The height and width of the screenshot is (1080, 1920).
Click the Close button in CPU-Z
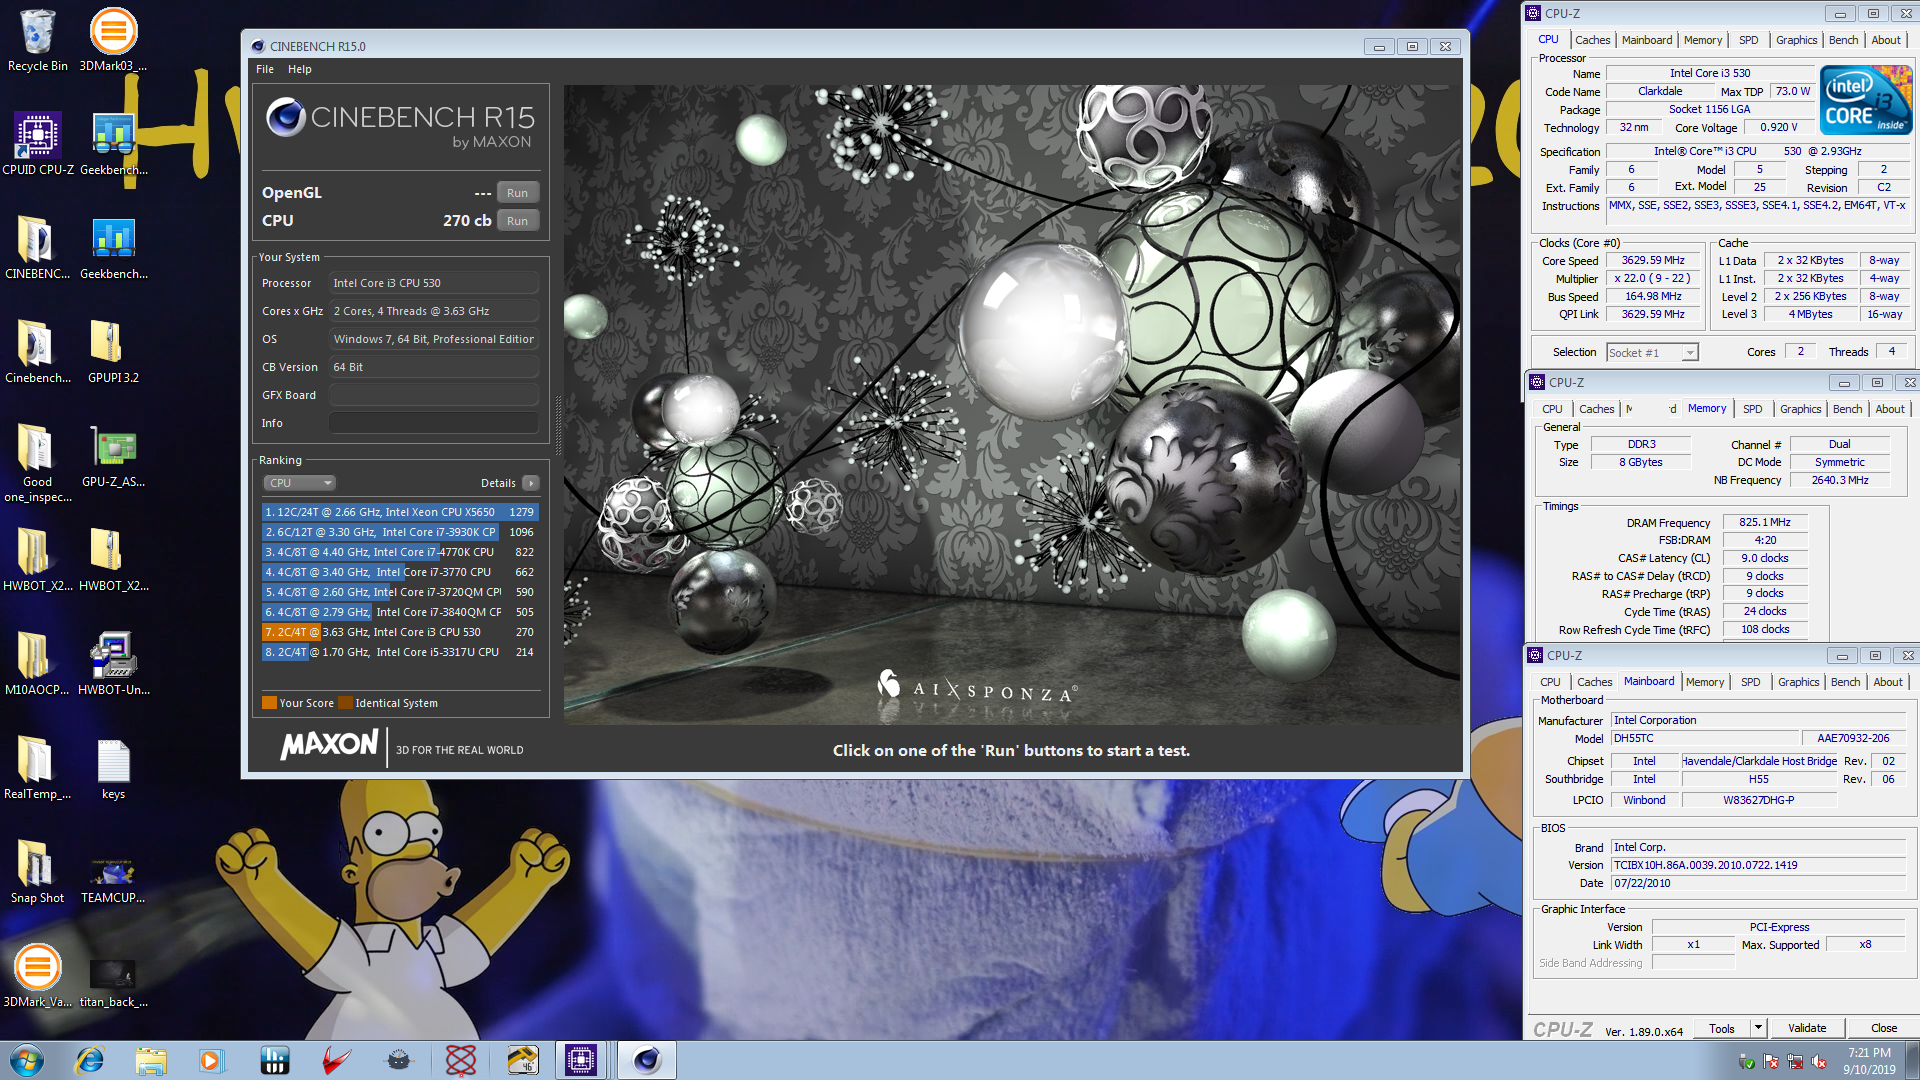pyautogui.click(x=1883, y=1028)
